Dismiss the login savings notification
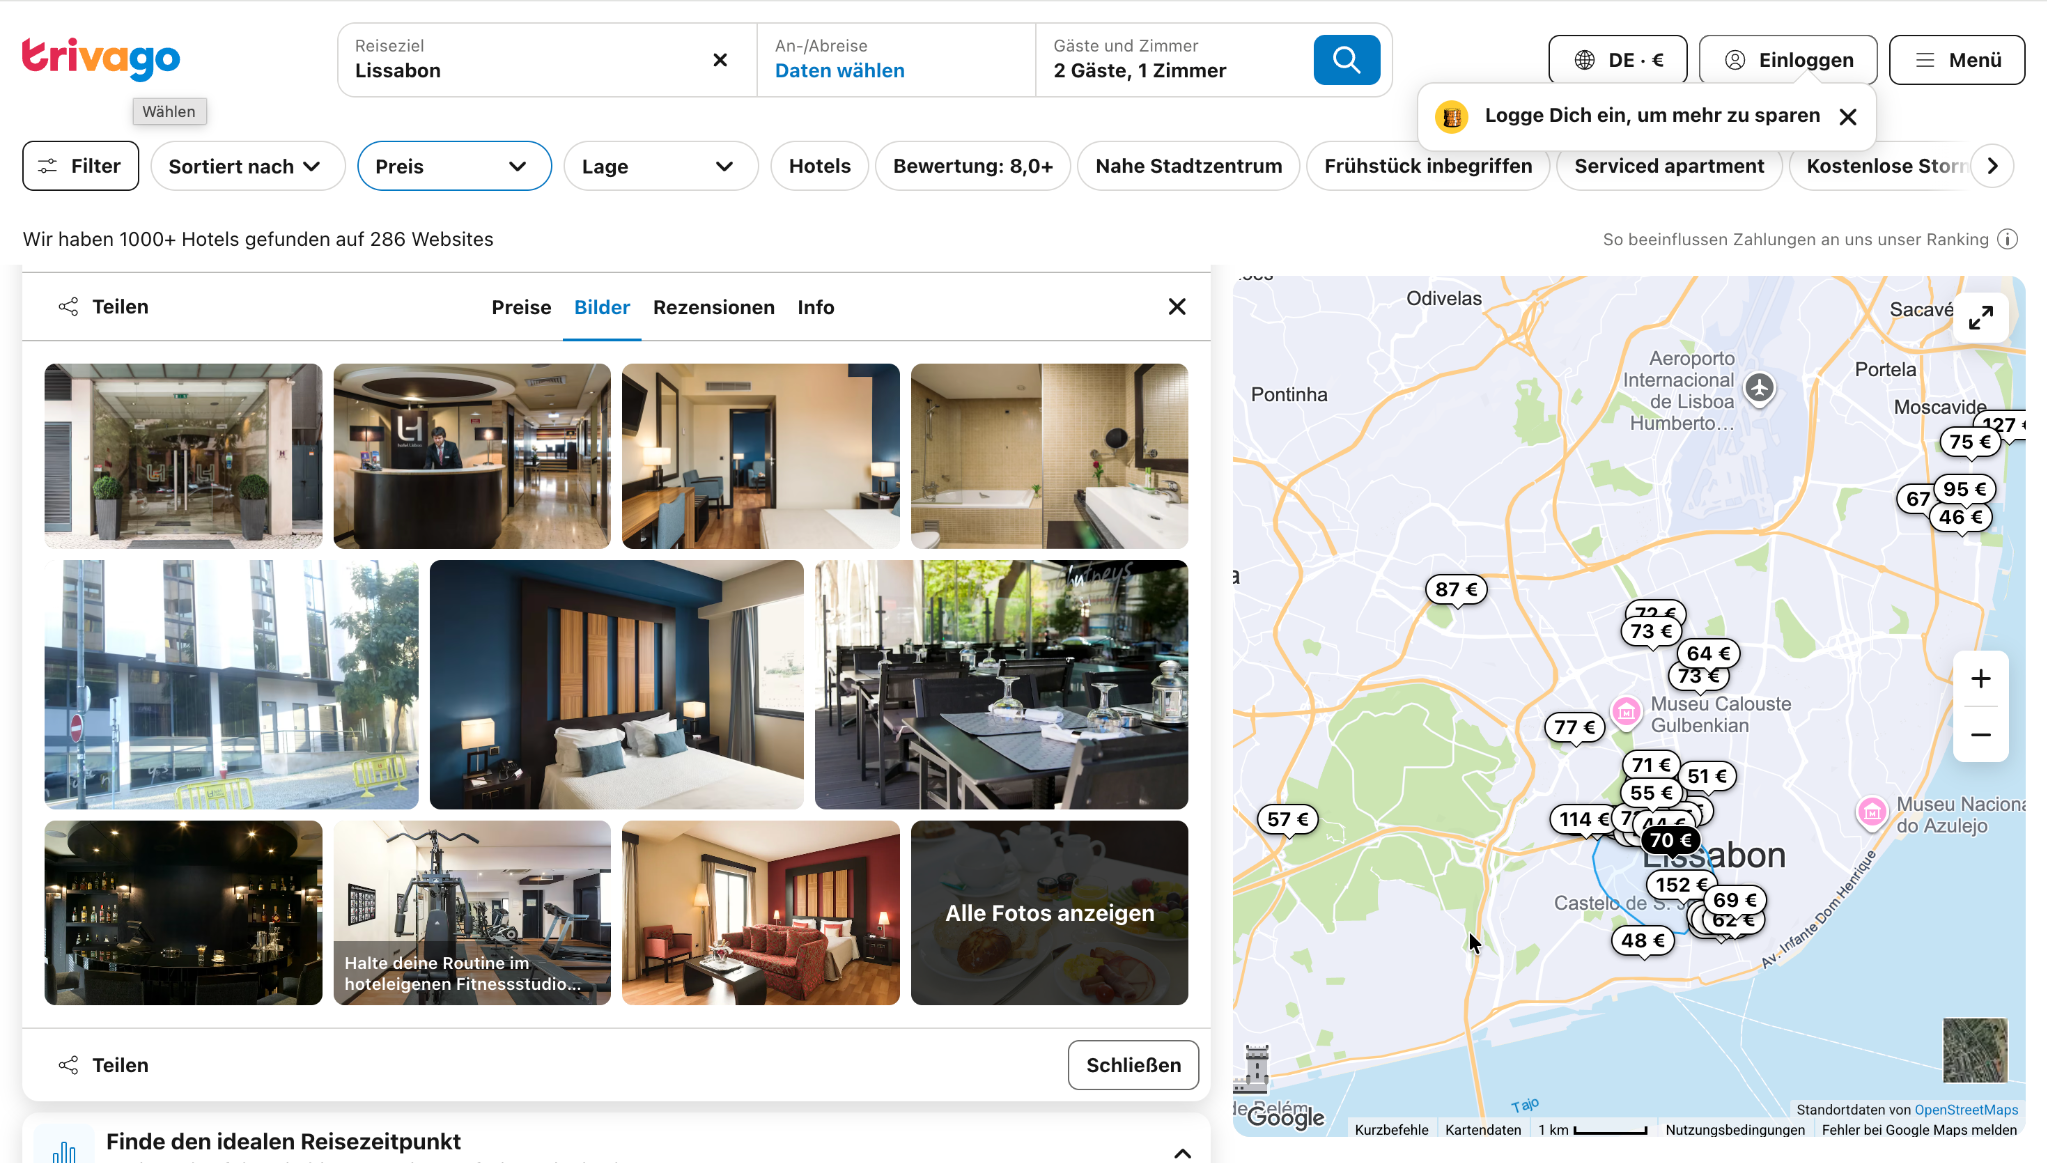Viewport: 2047px width, 1163px height. pos(1848,117)
